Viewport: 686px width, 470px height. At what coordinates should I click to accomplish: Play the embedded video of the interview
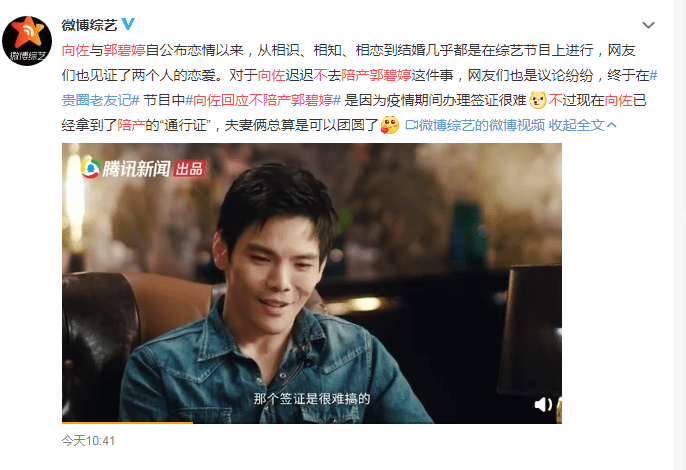point(312,283)
